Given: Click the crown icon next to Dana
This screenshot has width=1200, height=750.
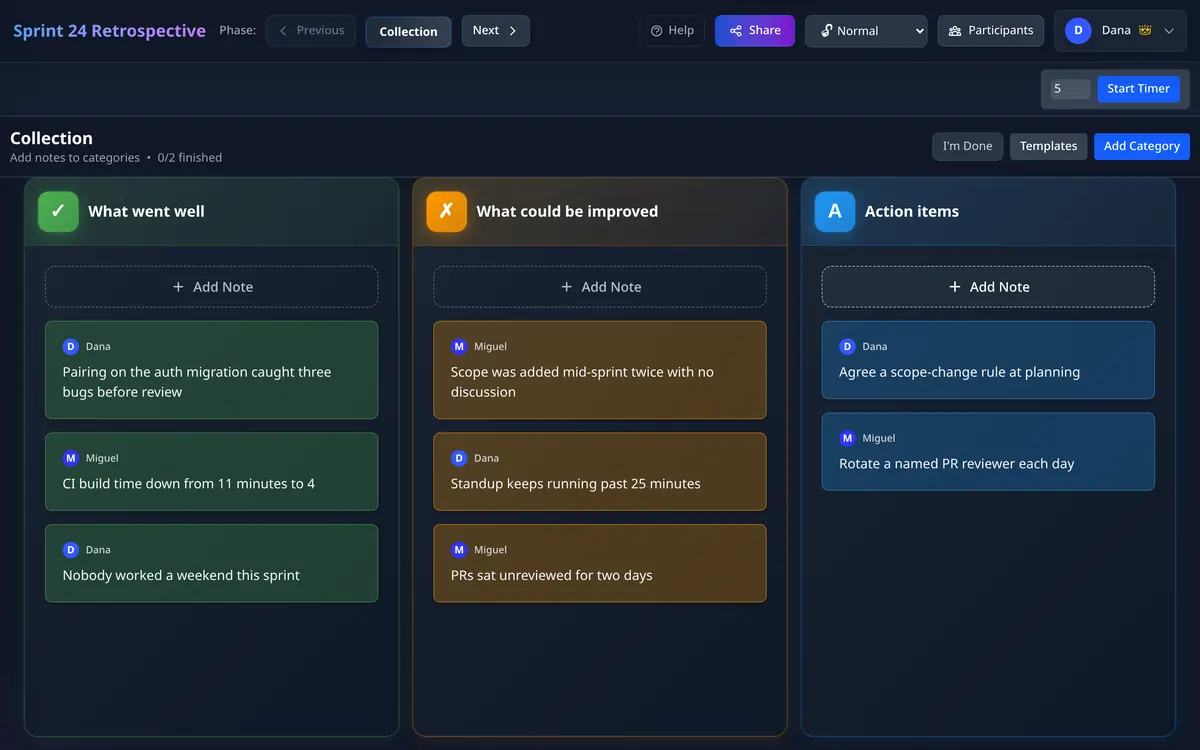Looking at the screenshot, I should coord(1144,31).
